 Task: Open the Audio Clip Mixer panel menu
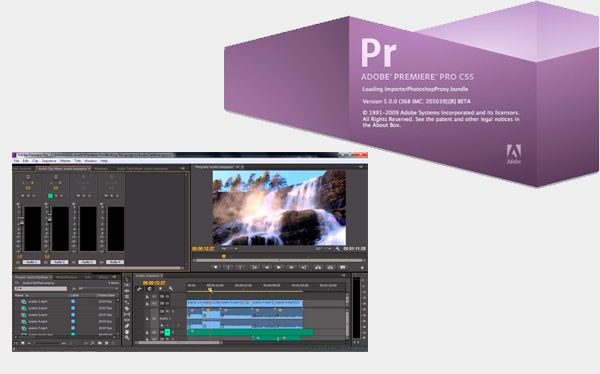pos(183,168)
